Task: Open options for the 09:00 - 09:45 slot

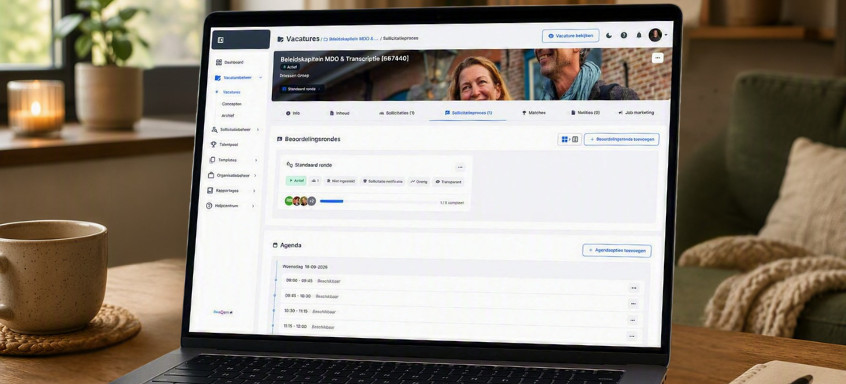Action: (633, 289)
